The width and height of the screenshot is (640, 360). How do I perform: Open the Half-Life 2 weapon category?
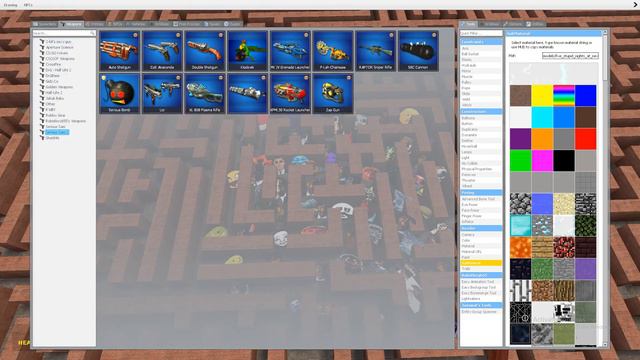pos(54,93)
